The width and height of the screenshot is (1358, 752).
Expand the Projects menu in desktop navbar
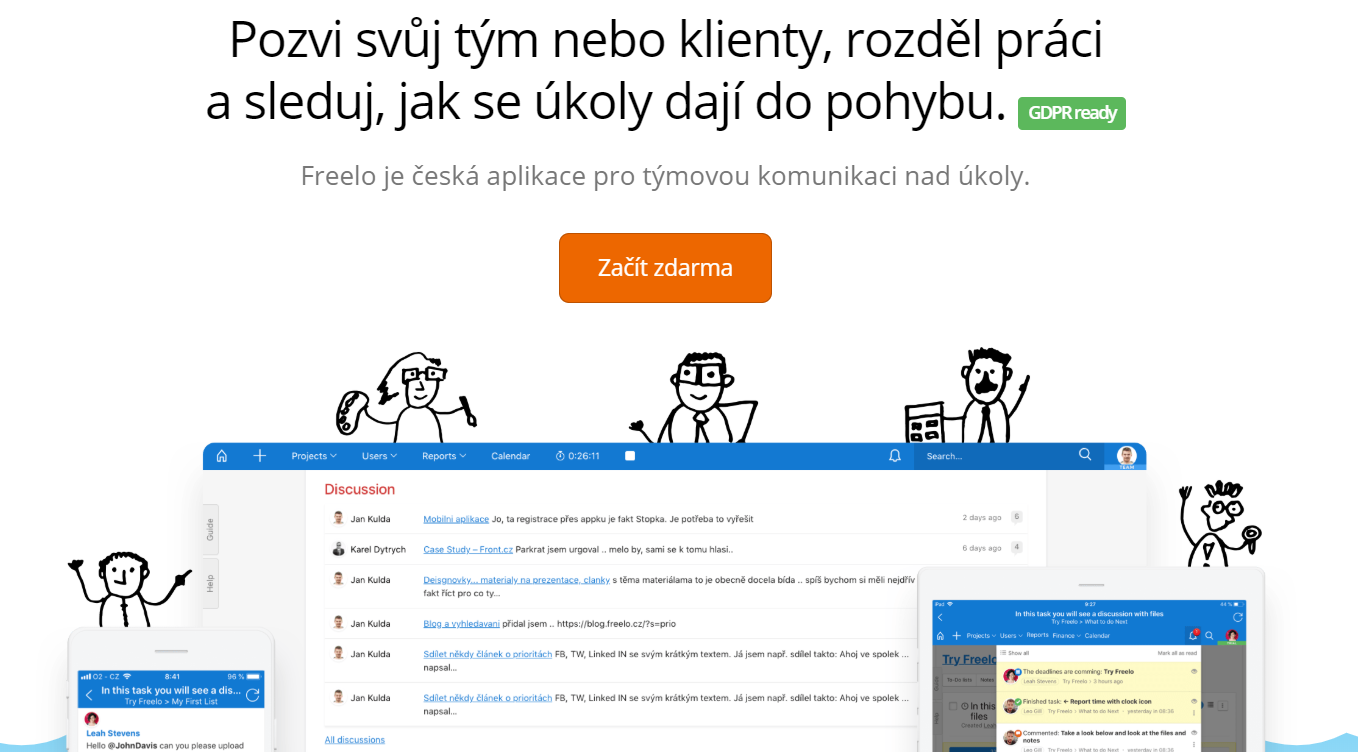[314, 456]
